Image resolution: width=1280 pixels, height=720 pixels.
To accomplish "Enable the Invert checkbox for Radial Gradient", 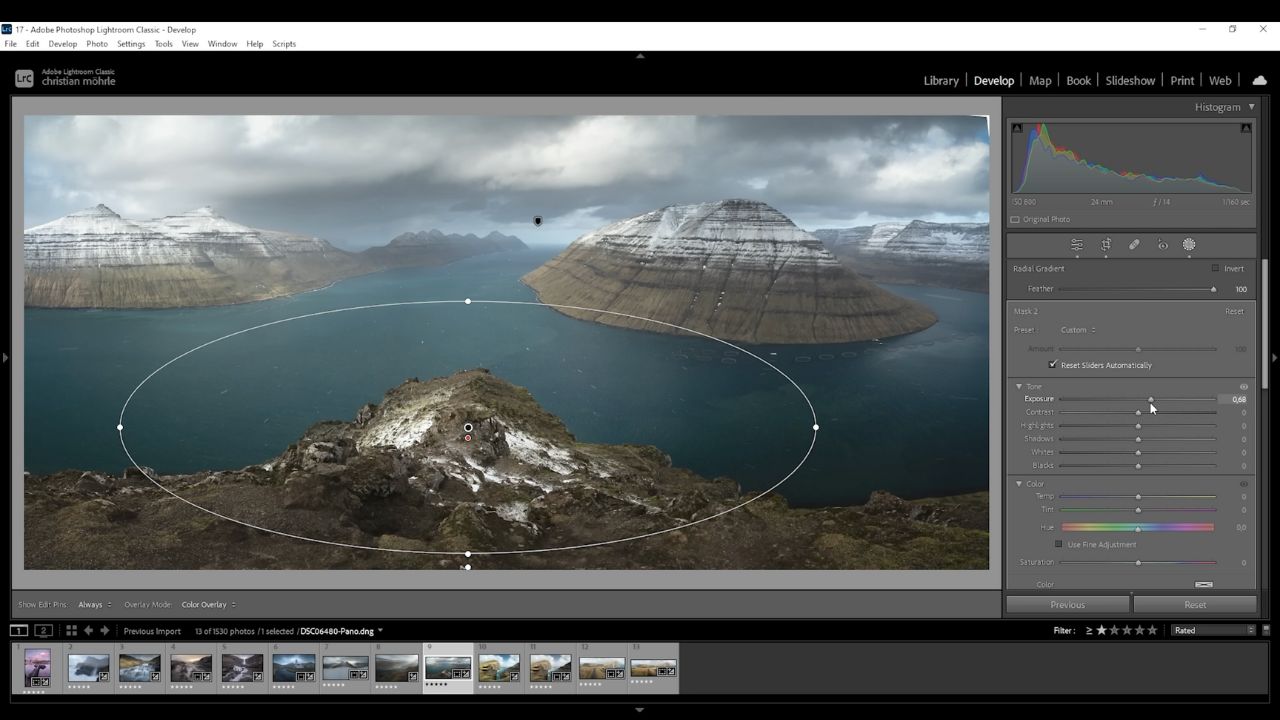I will tap(1215, 269).
